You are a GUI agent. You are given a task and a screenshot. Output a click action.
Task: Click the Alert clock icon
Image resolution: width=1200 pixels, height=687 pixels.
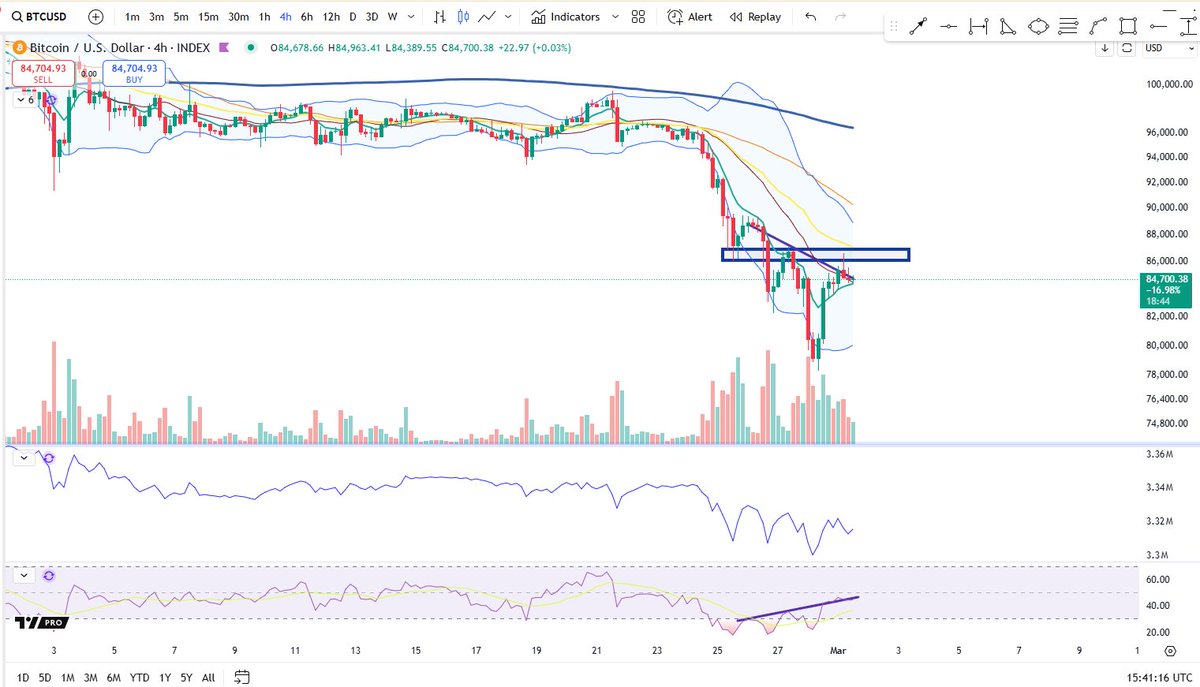(x=675, y=17)
